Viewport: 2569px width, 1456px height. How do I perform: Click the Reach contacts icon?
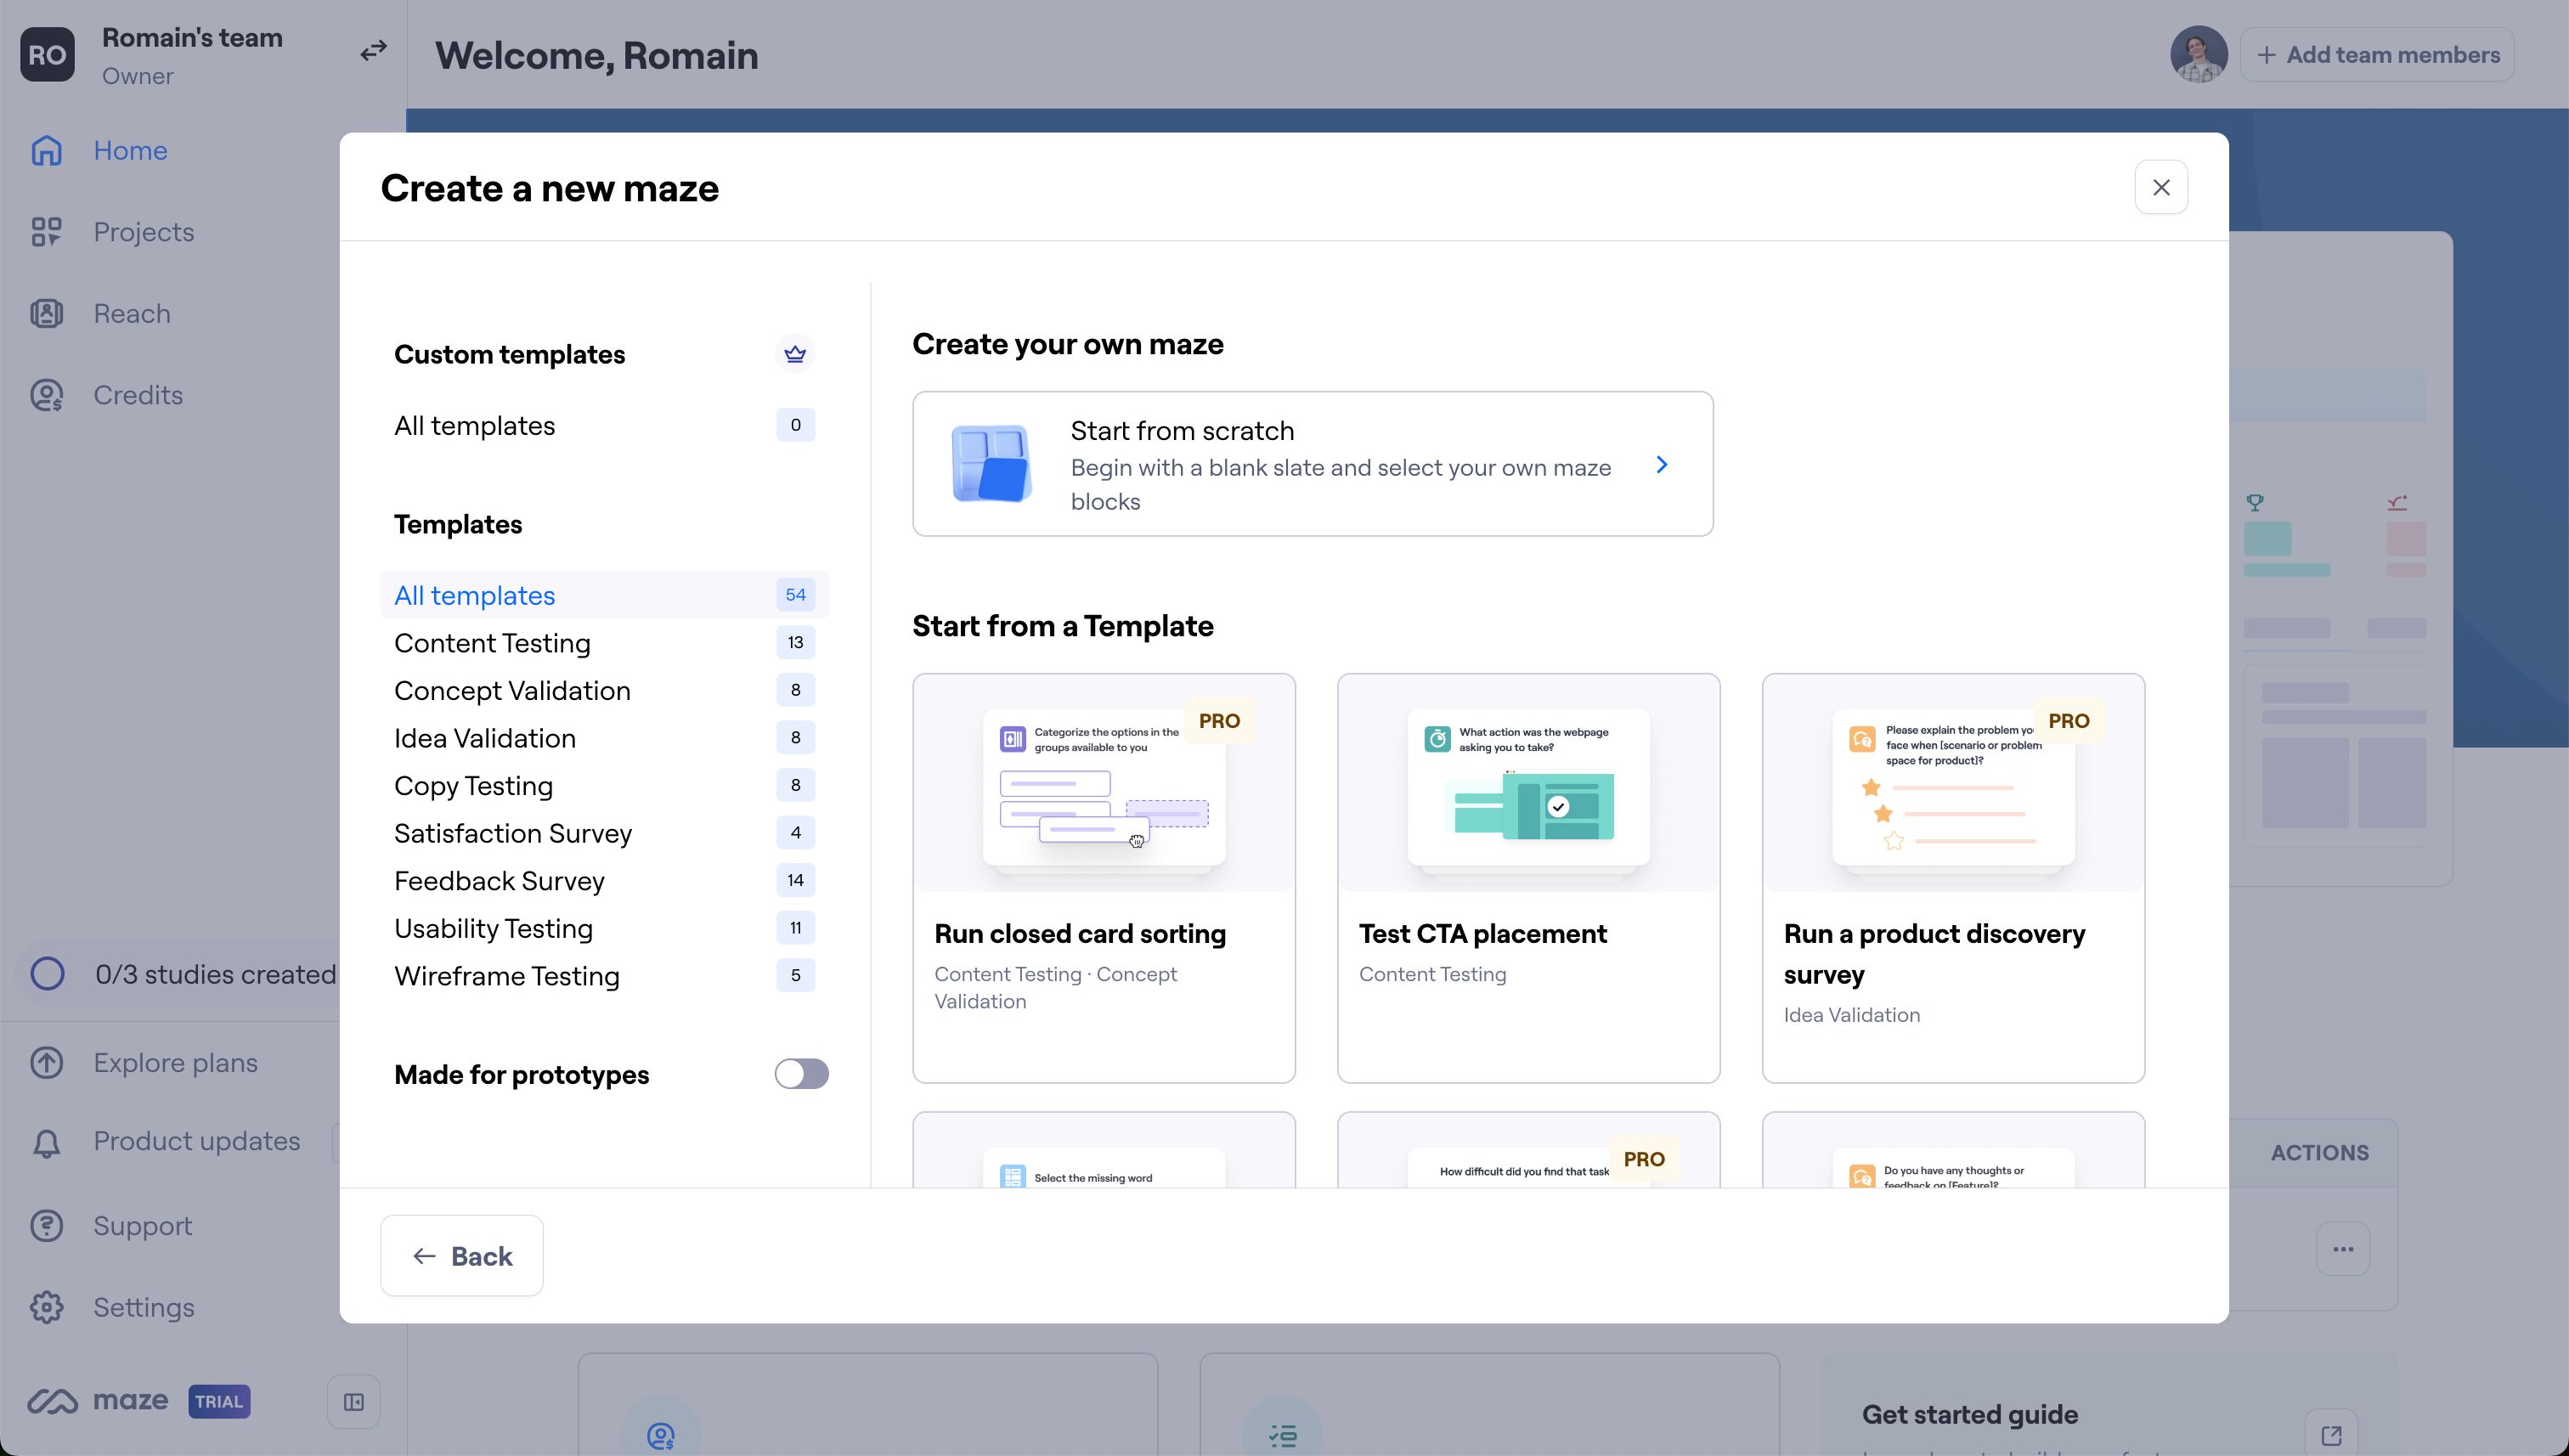click(46, 314)
